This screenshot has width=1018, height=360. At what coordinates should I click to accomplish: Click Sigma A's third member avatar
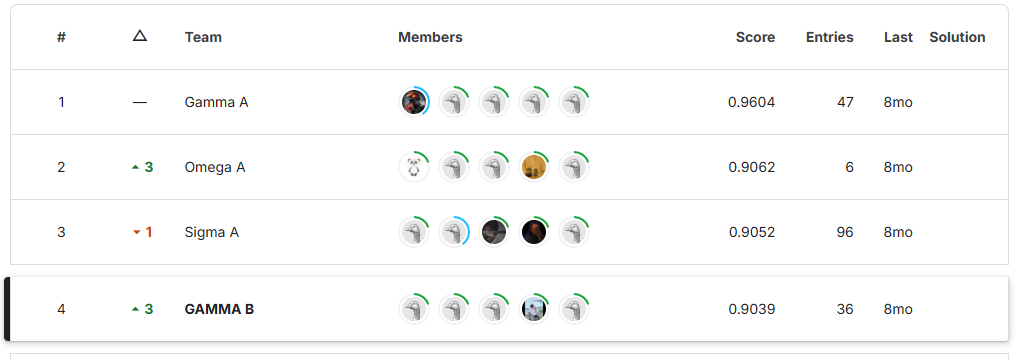tap(494, 232)
